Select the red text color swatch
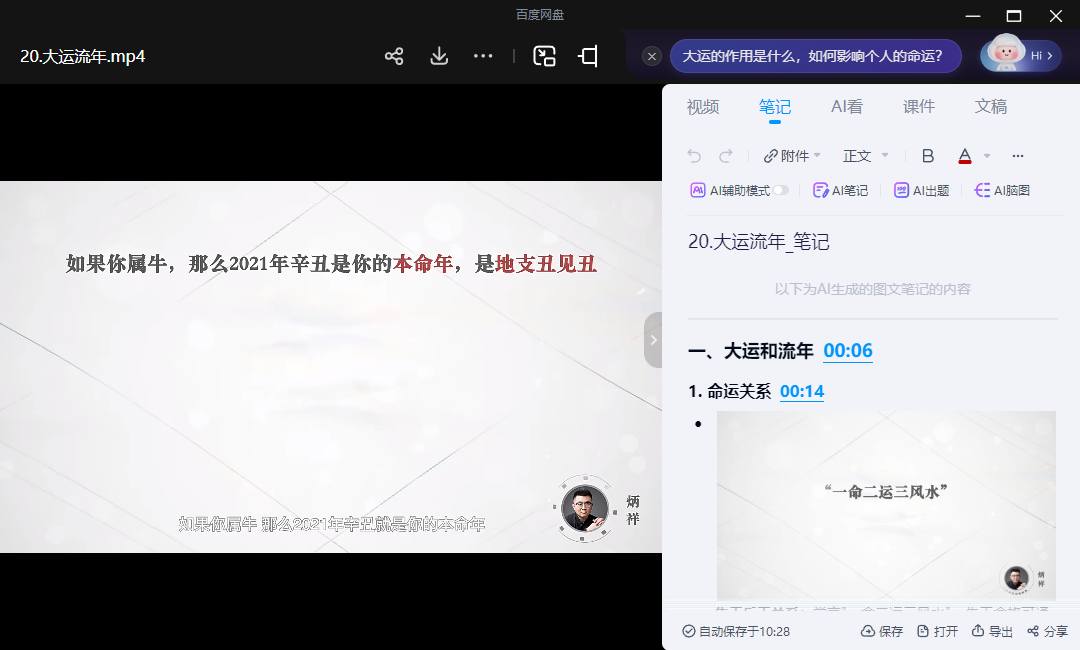The width and height of the screenshot is (1080, 650). tap(963, 162)
